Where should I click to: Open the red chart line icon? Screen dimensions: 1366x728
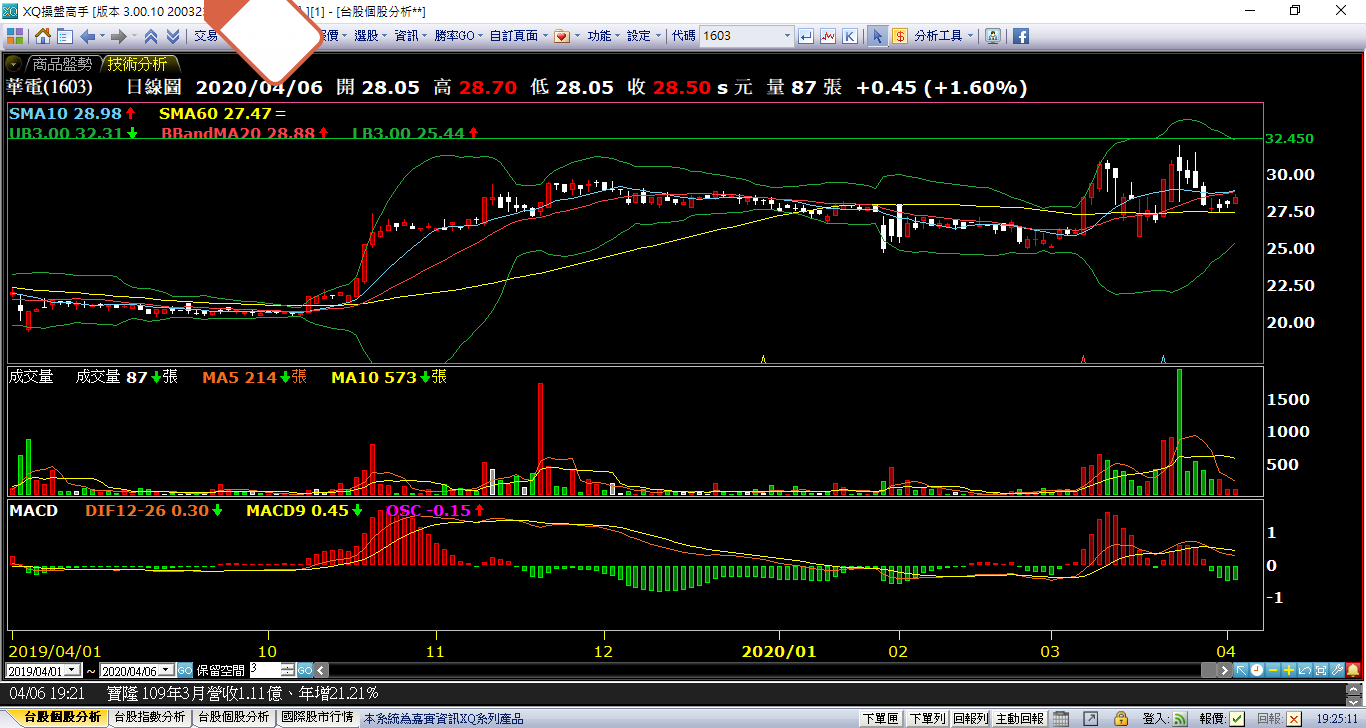(828, 36)
